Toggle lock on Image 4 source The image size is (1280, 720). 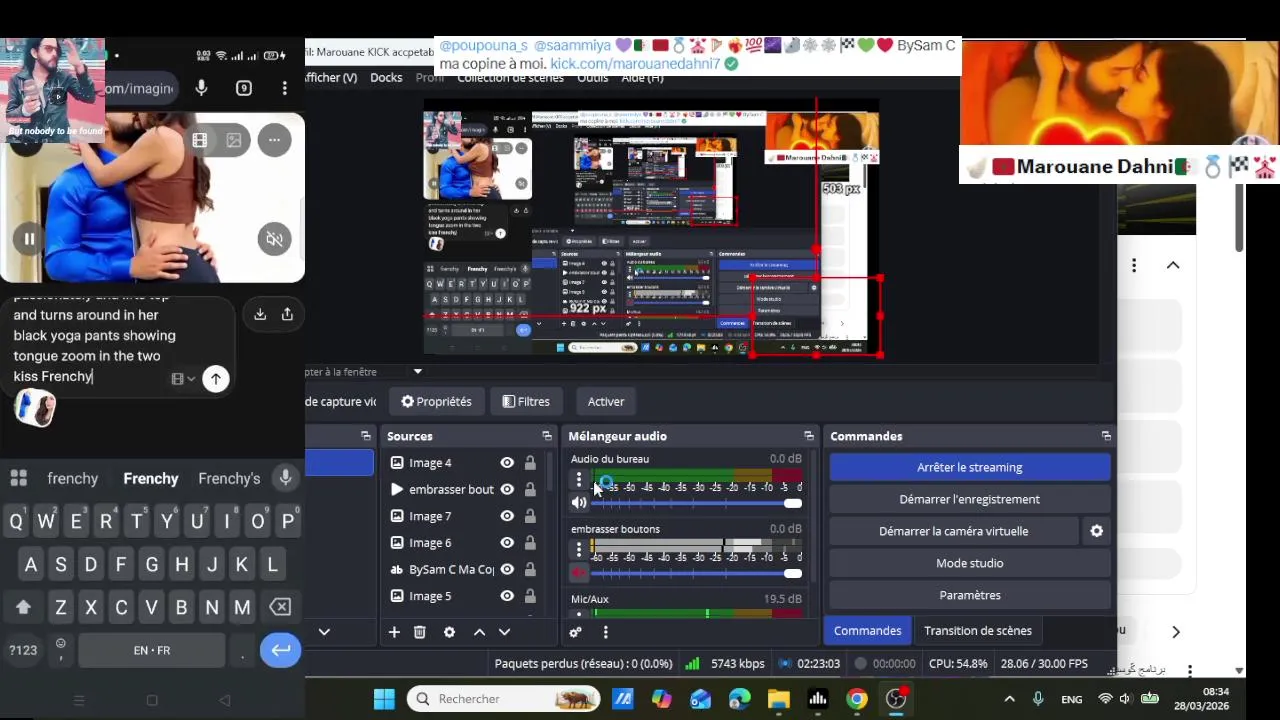(530, 463)
